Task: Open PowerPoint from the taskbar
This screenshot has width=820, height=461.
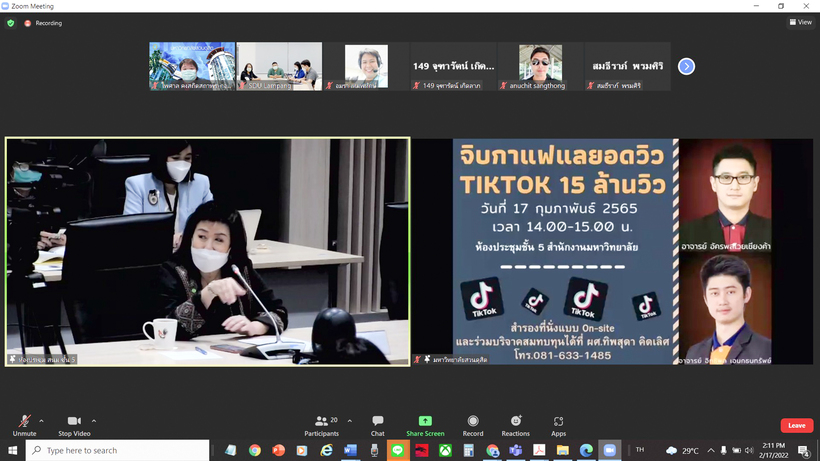Action: pyautogui.click(x=278, y=450)
